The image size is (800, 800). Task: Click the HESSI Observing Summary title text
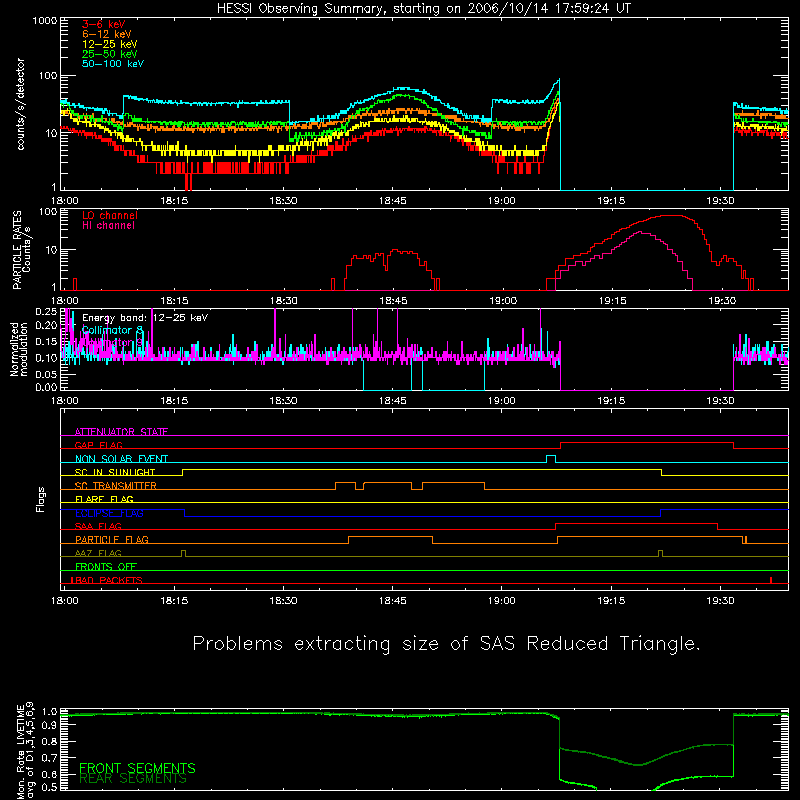424,9
